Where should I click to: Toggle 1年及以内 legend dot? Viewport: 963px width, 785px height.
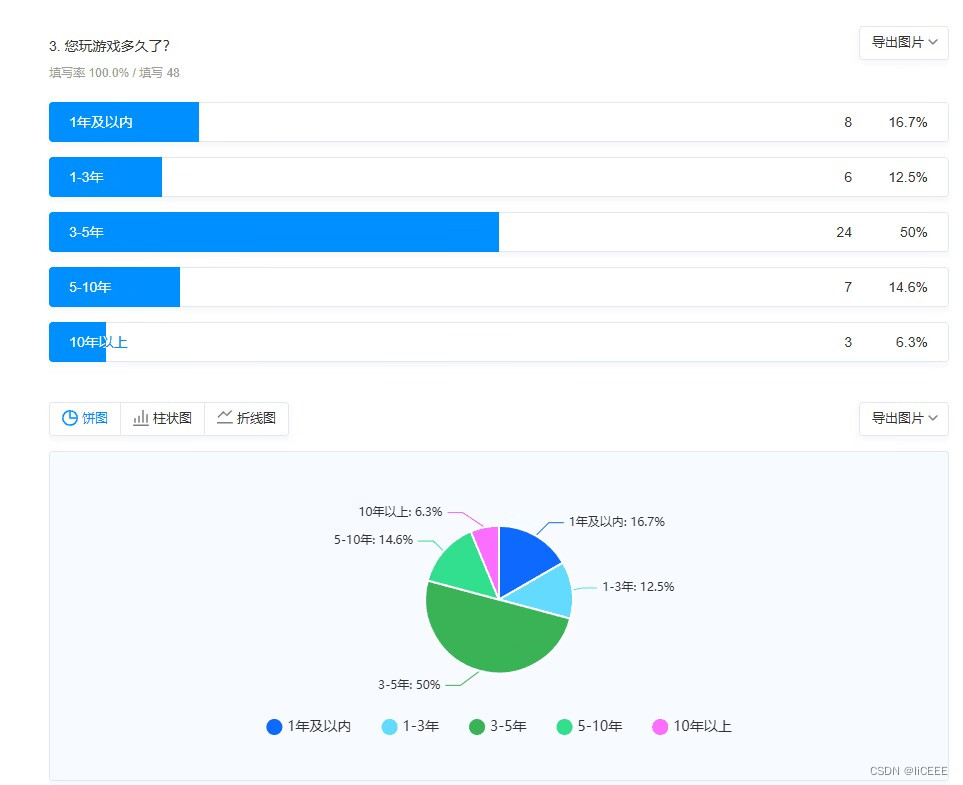click(x=274, y=727)
